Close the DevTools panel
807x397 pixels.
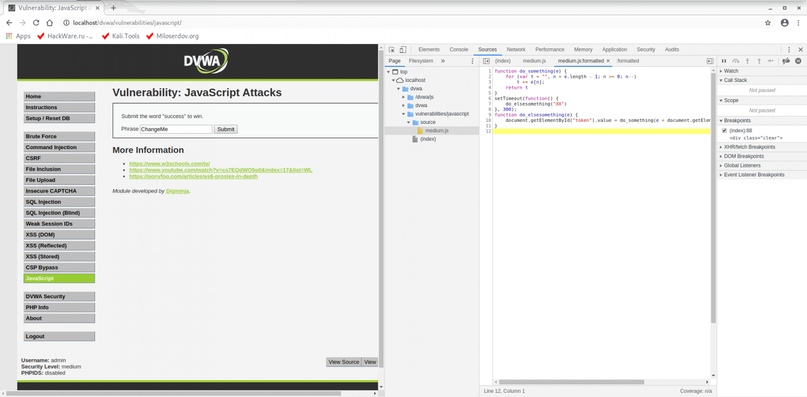[x=800, y=49]
